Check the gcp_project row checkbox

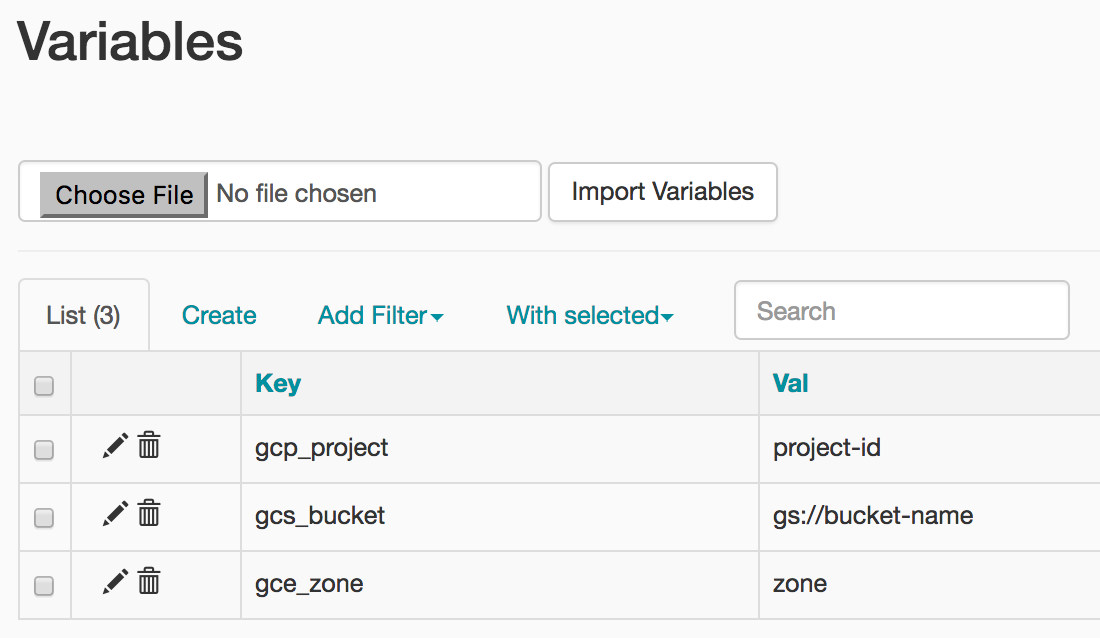(44, 449)
